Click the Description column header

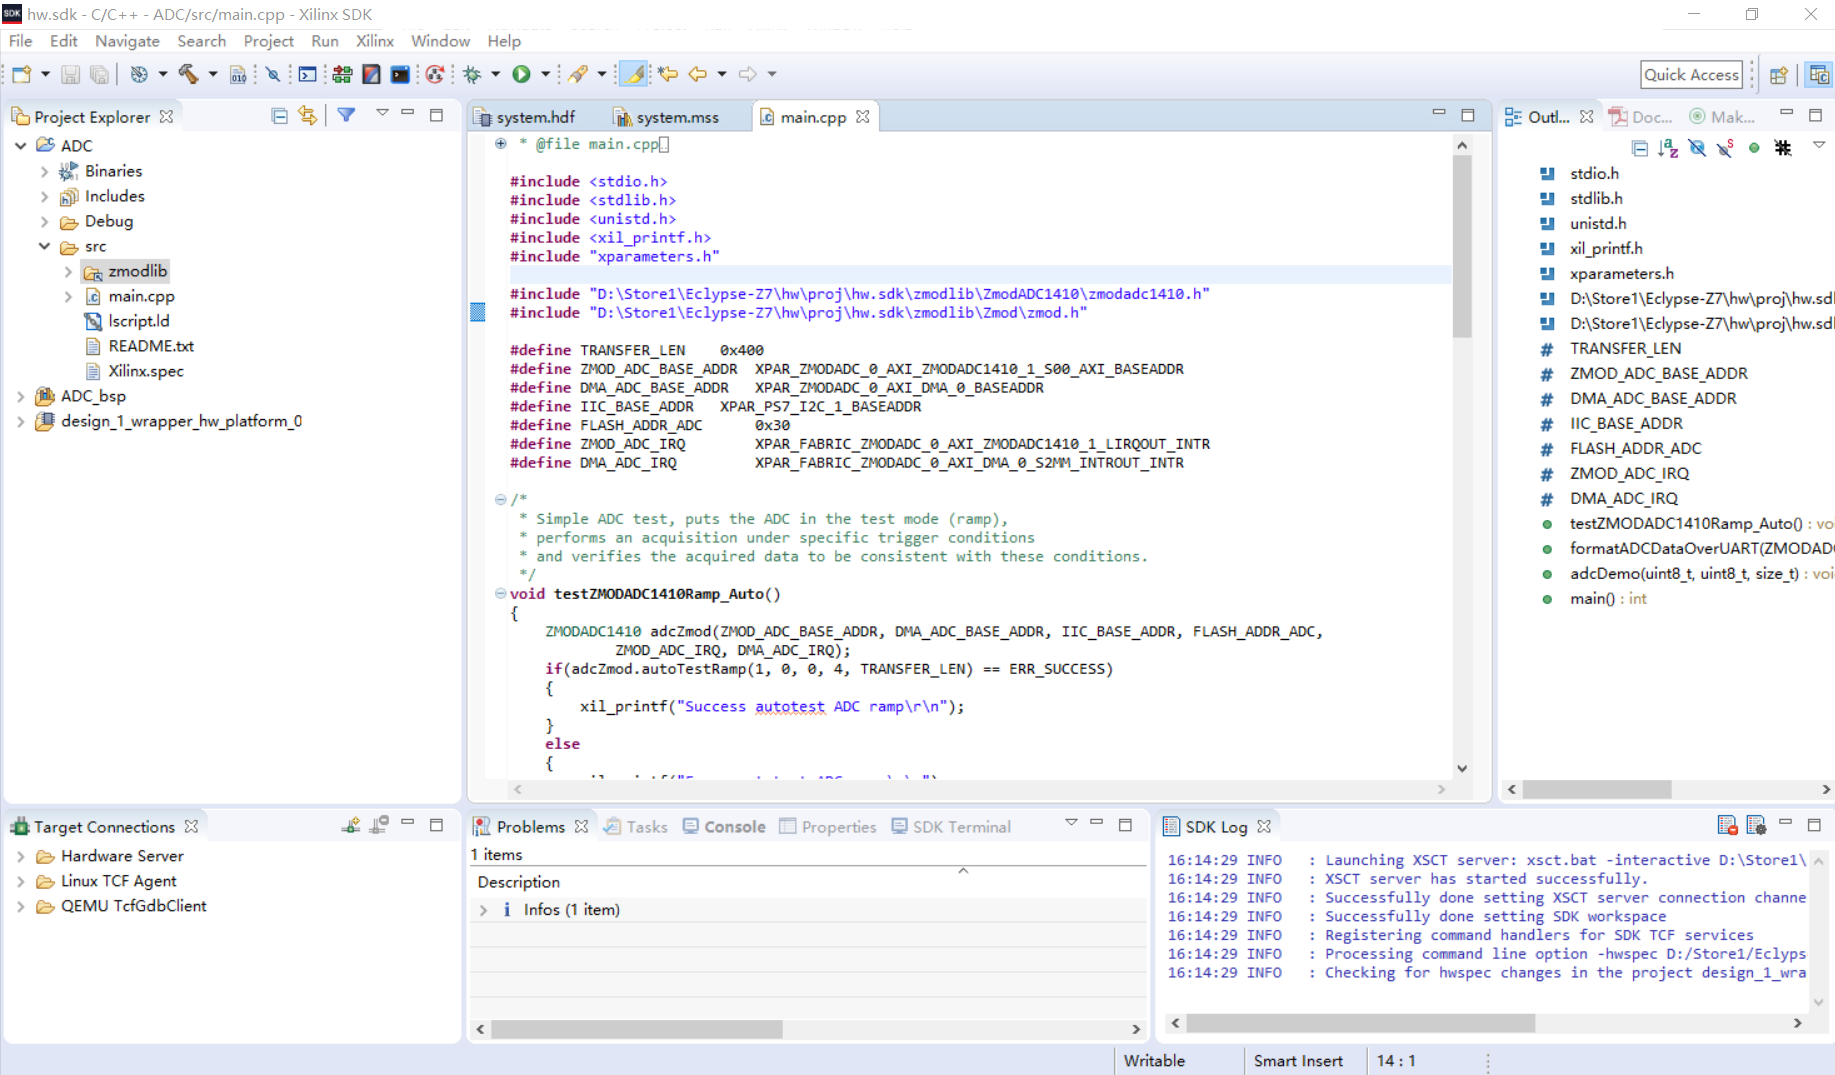click(x=518, y=882)
